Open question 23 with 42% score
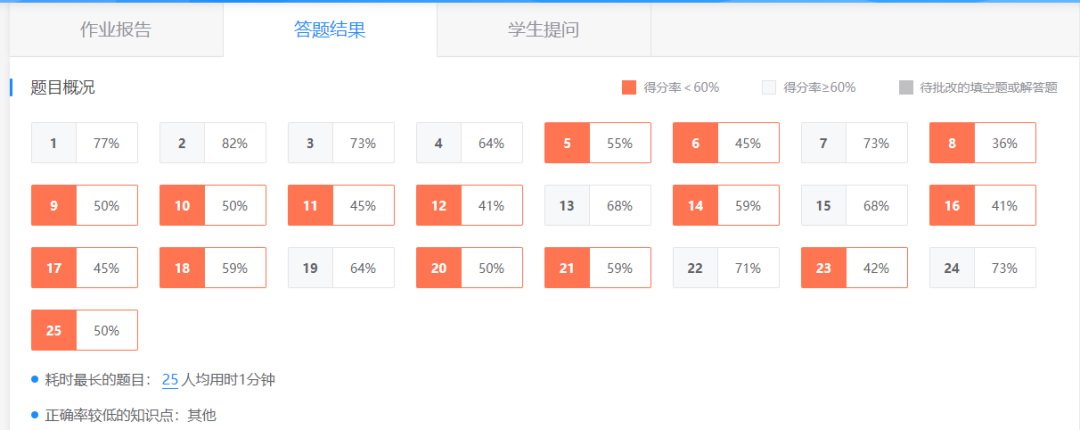1080x430 pixels. click(854, 268)
